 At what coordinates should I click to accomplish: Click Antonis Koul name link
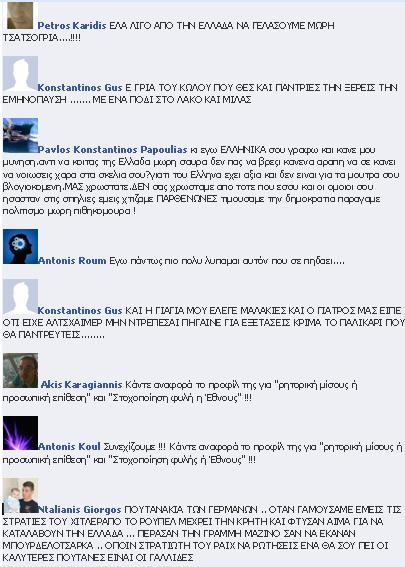click(69, 447)
